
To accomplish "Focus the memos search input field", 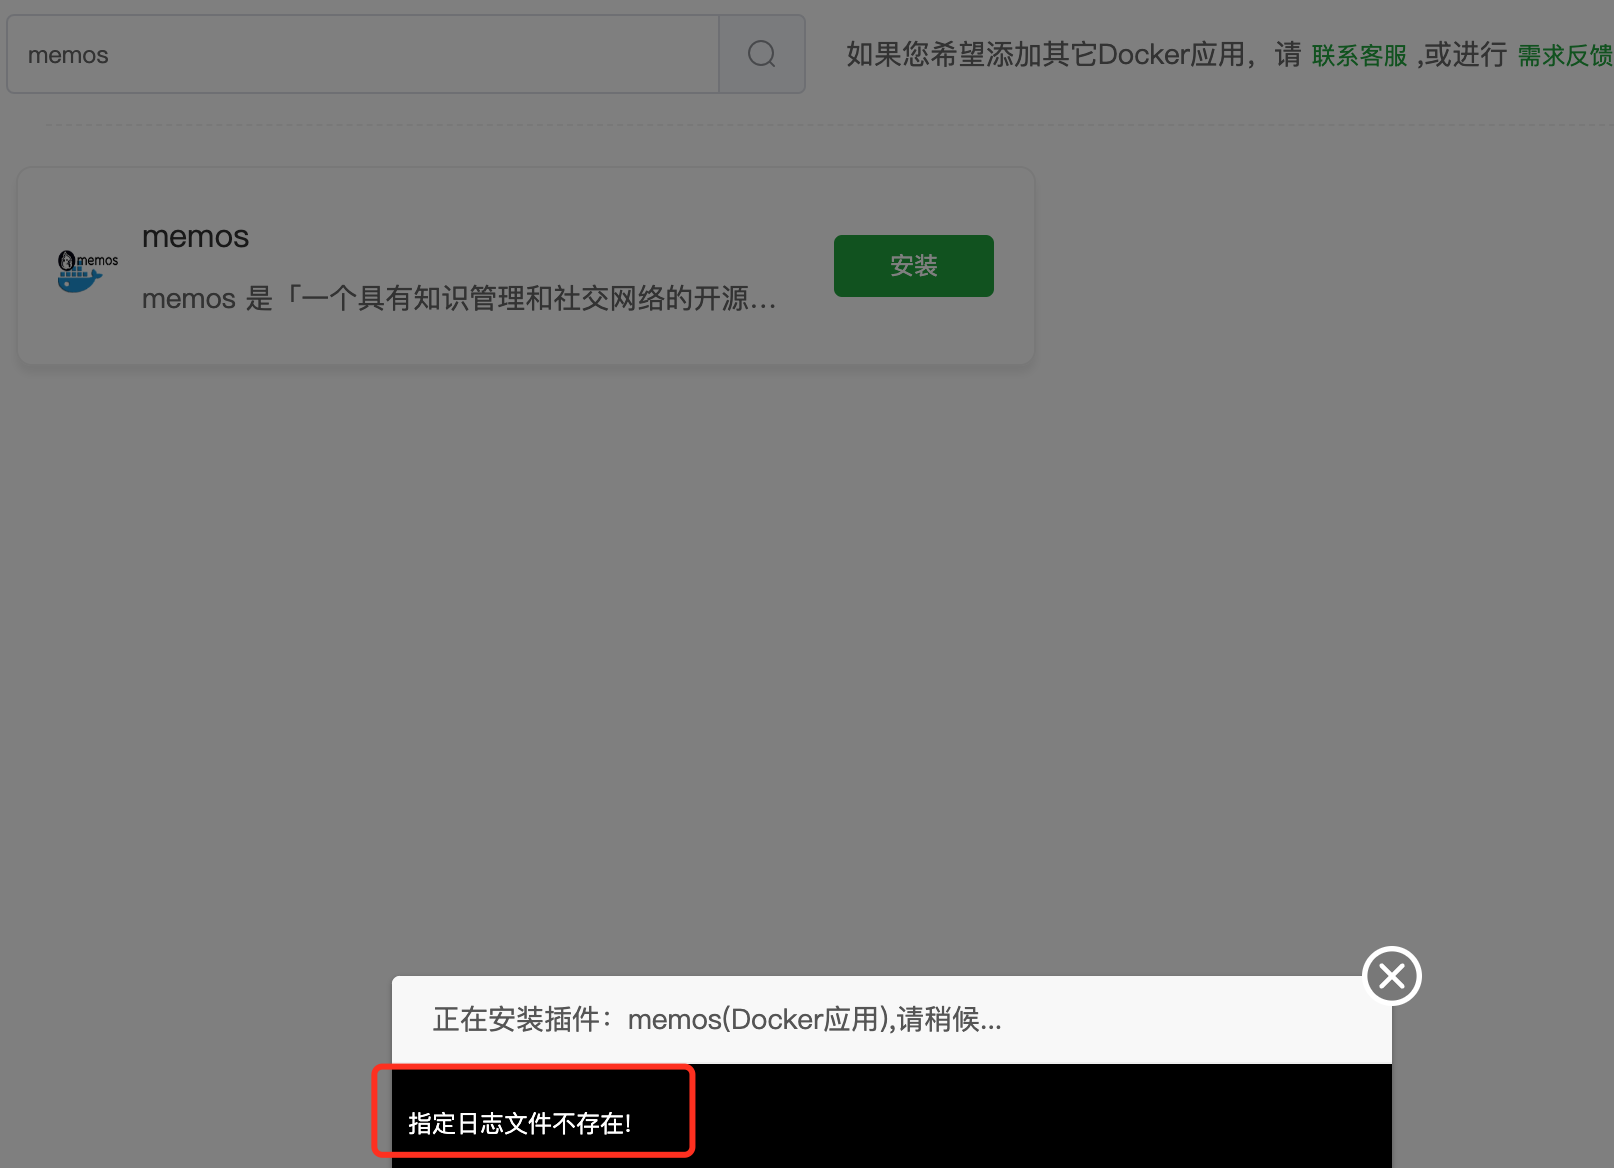I will tap(363, 54).
